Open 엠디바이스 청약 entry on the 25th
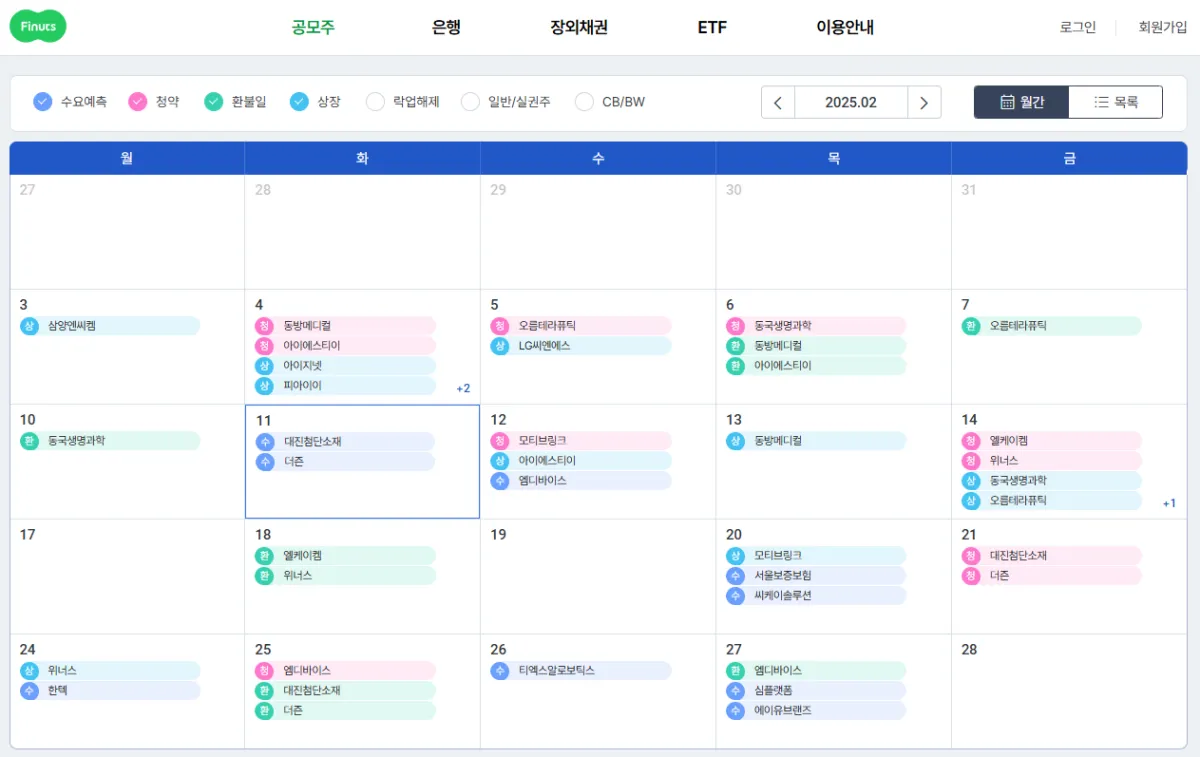The height and width of the screenshot is (757, 1200). pos(345,671)
